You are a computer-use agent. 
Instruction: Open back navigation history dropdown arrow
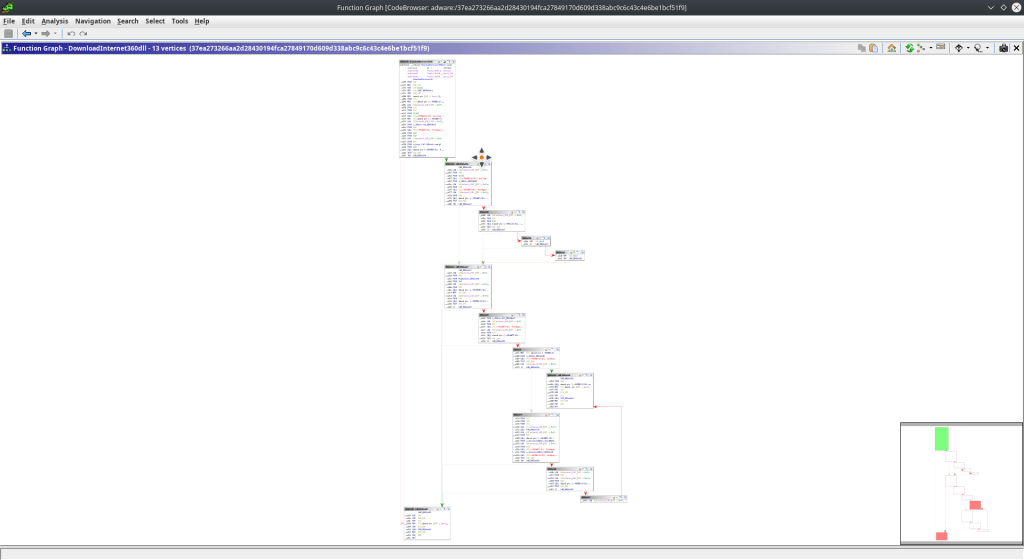36,33
